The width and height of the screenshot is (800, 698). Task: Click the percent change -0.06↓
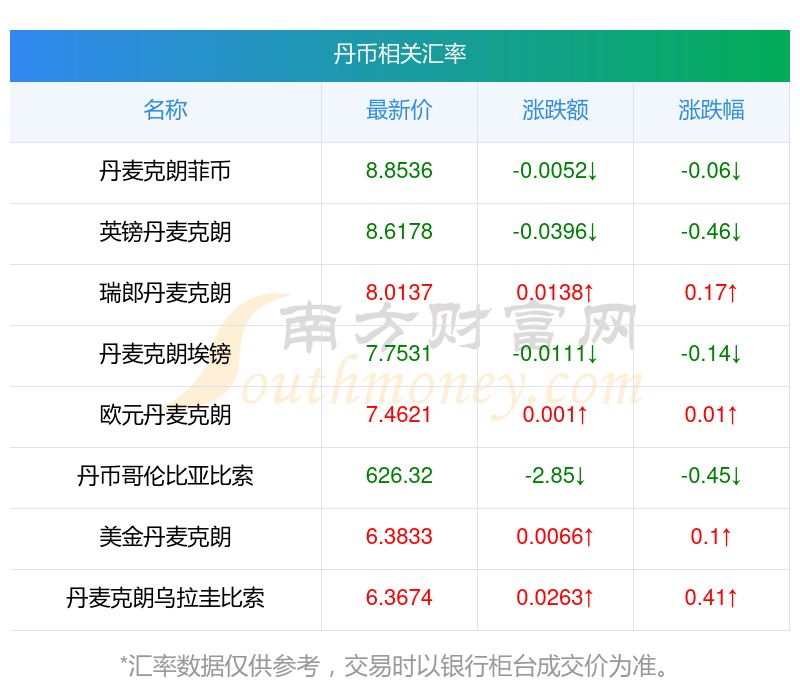coord(711,171)
